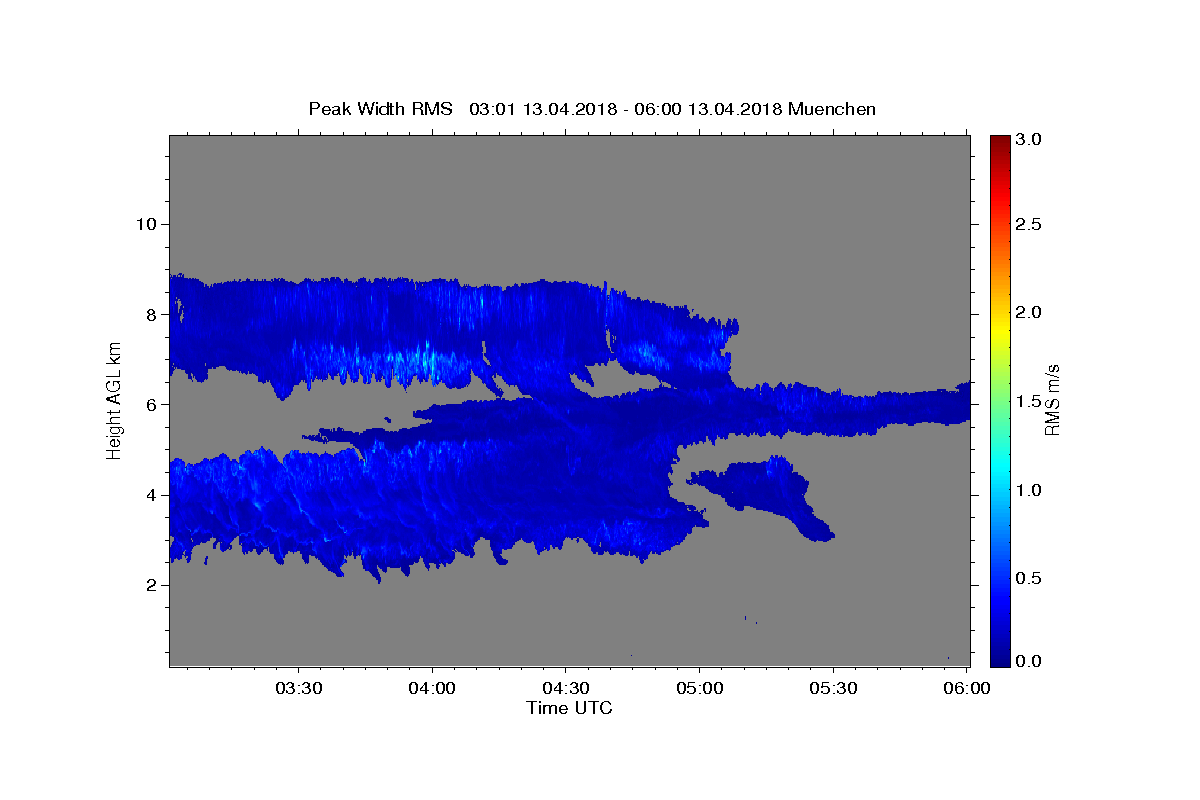Click the 06:00 time tick label
Viewport: 1200px width, 800px height.
[x=966, y=689]
